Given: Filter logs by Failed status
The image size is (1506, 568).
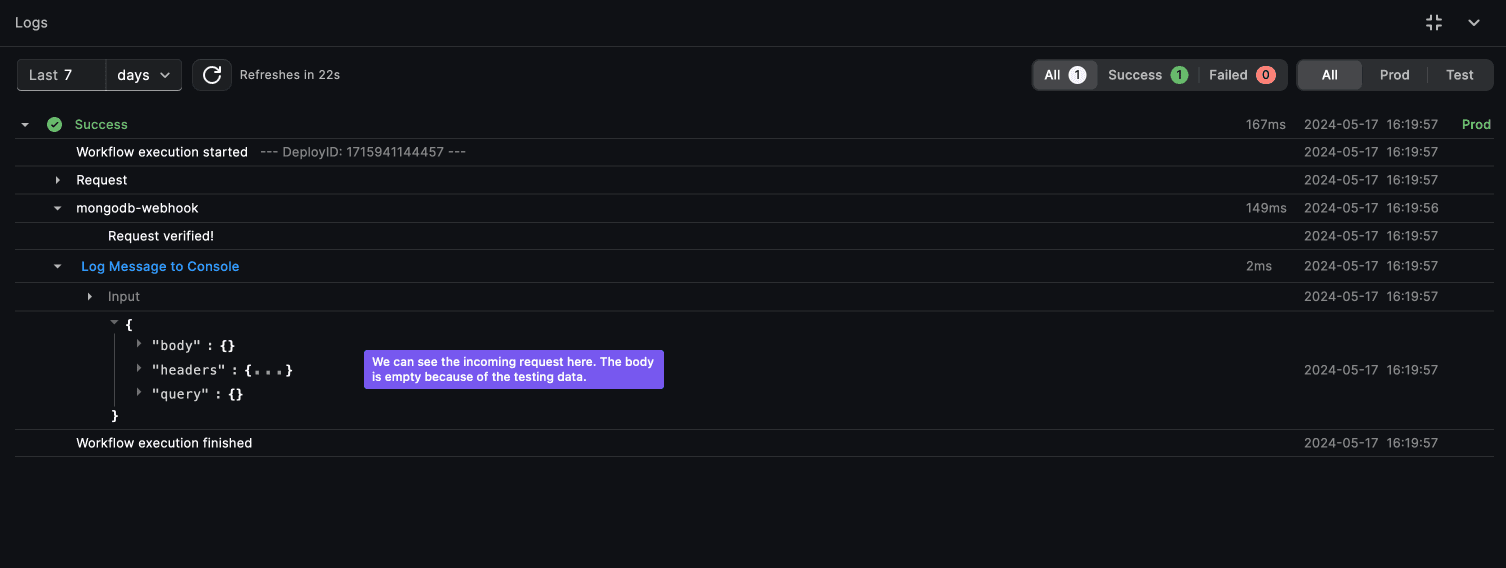Looking at the screenshot, I should (1240, 75).
